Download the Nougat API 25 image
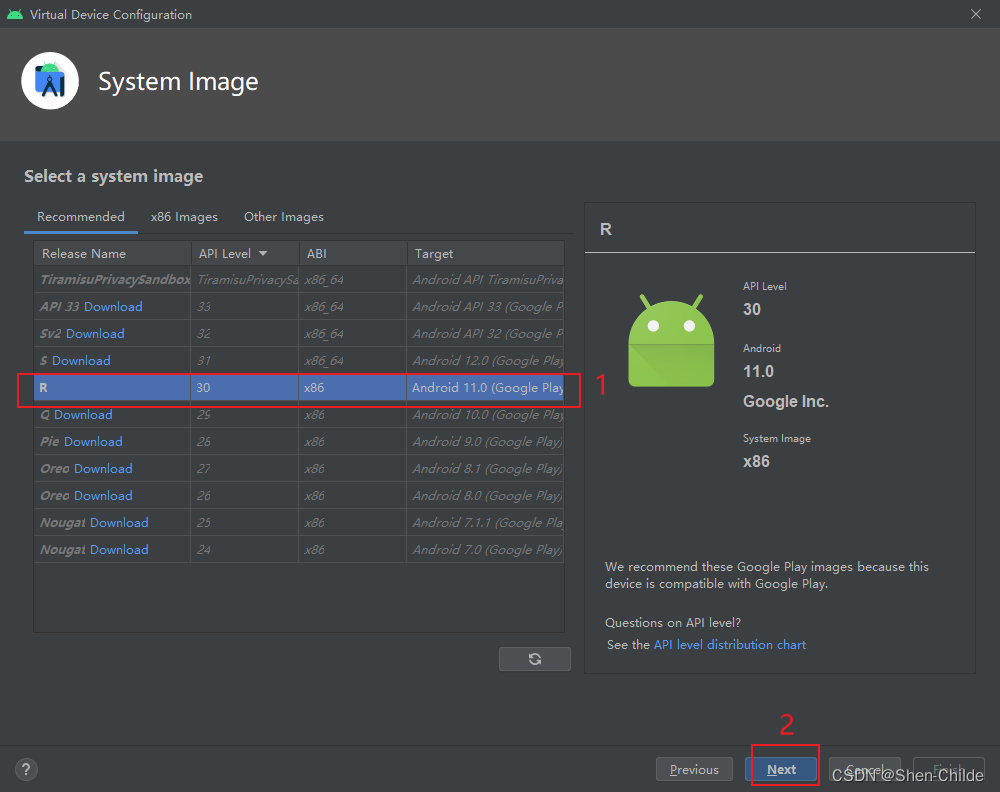Viewport: 1000px width, 792px height. pos(119,522)
